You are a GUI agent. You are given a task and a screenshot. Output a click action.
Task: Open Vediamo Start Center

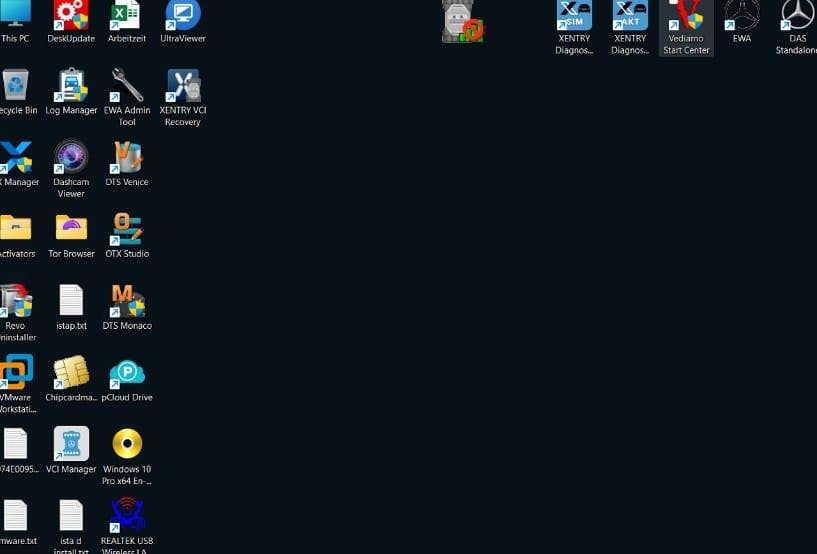point(686,27)
